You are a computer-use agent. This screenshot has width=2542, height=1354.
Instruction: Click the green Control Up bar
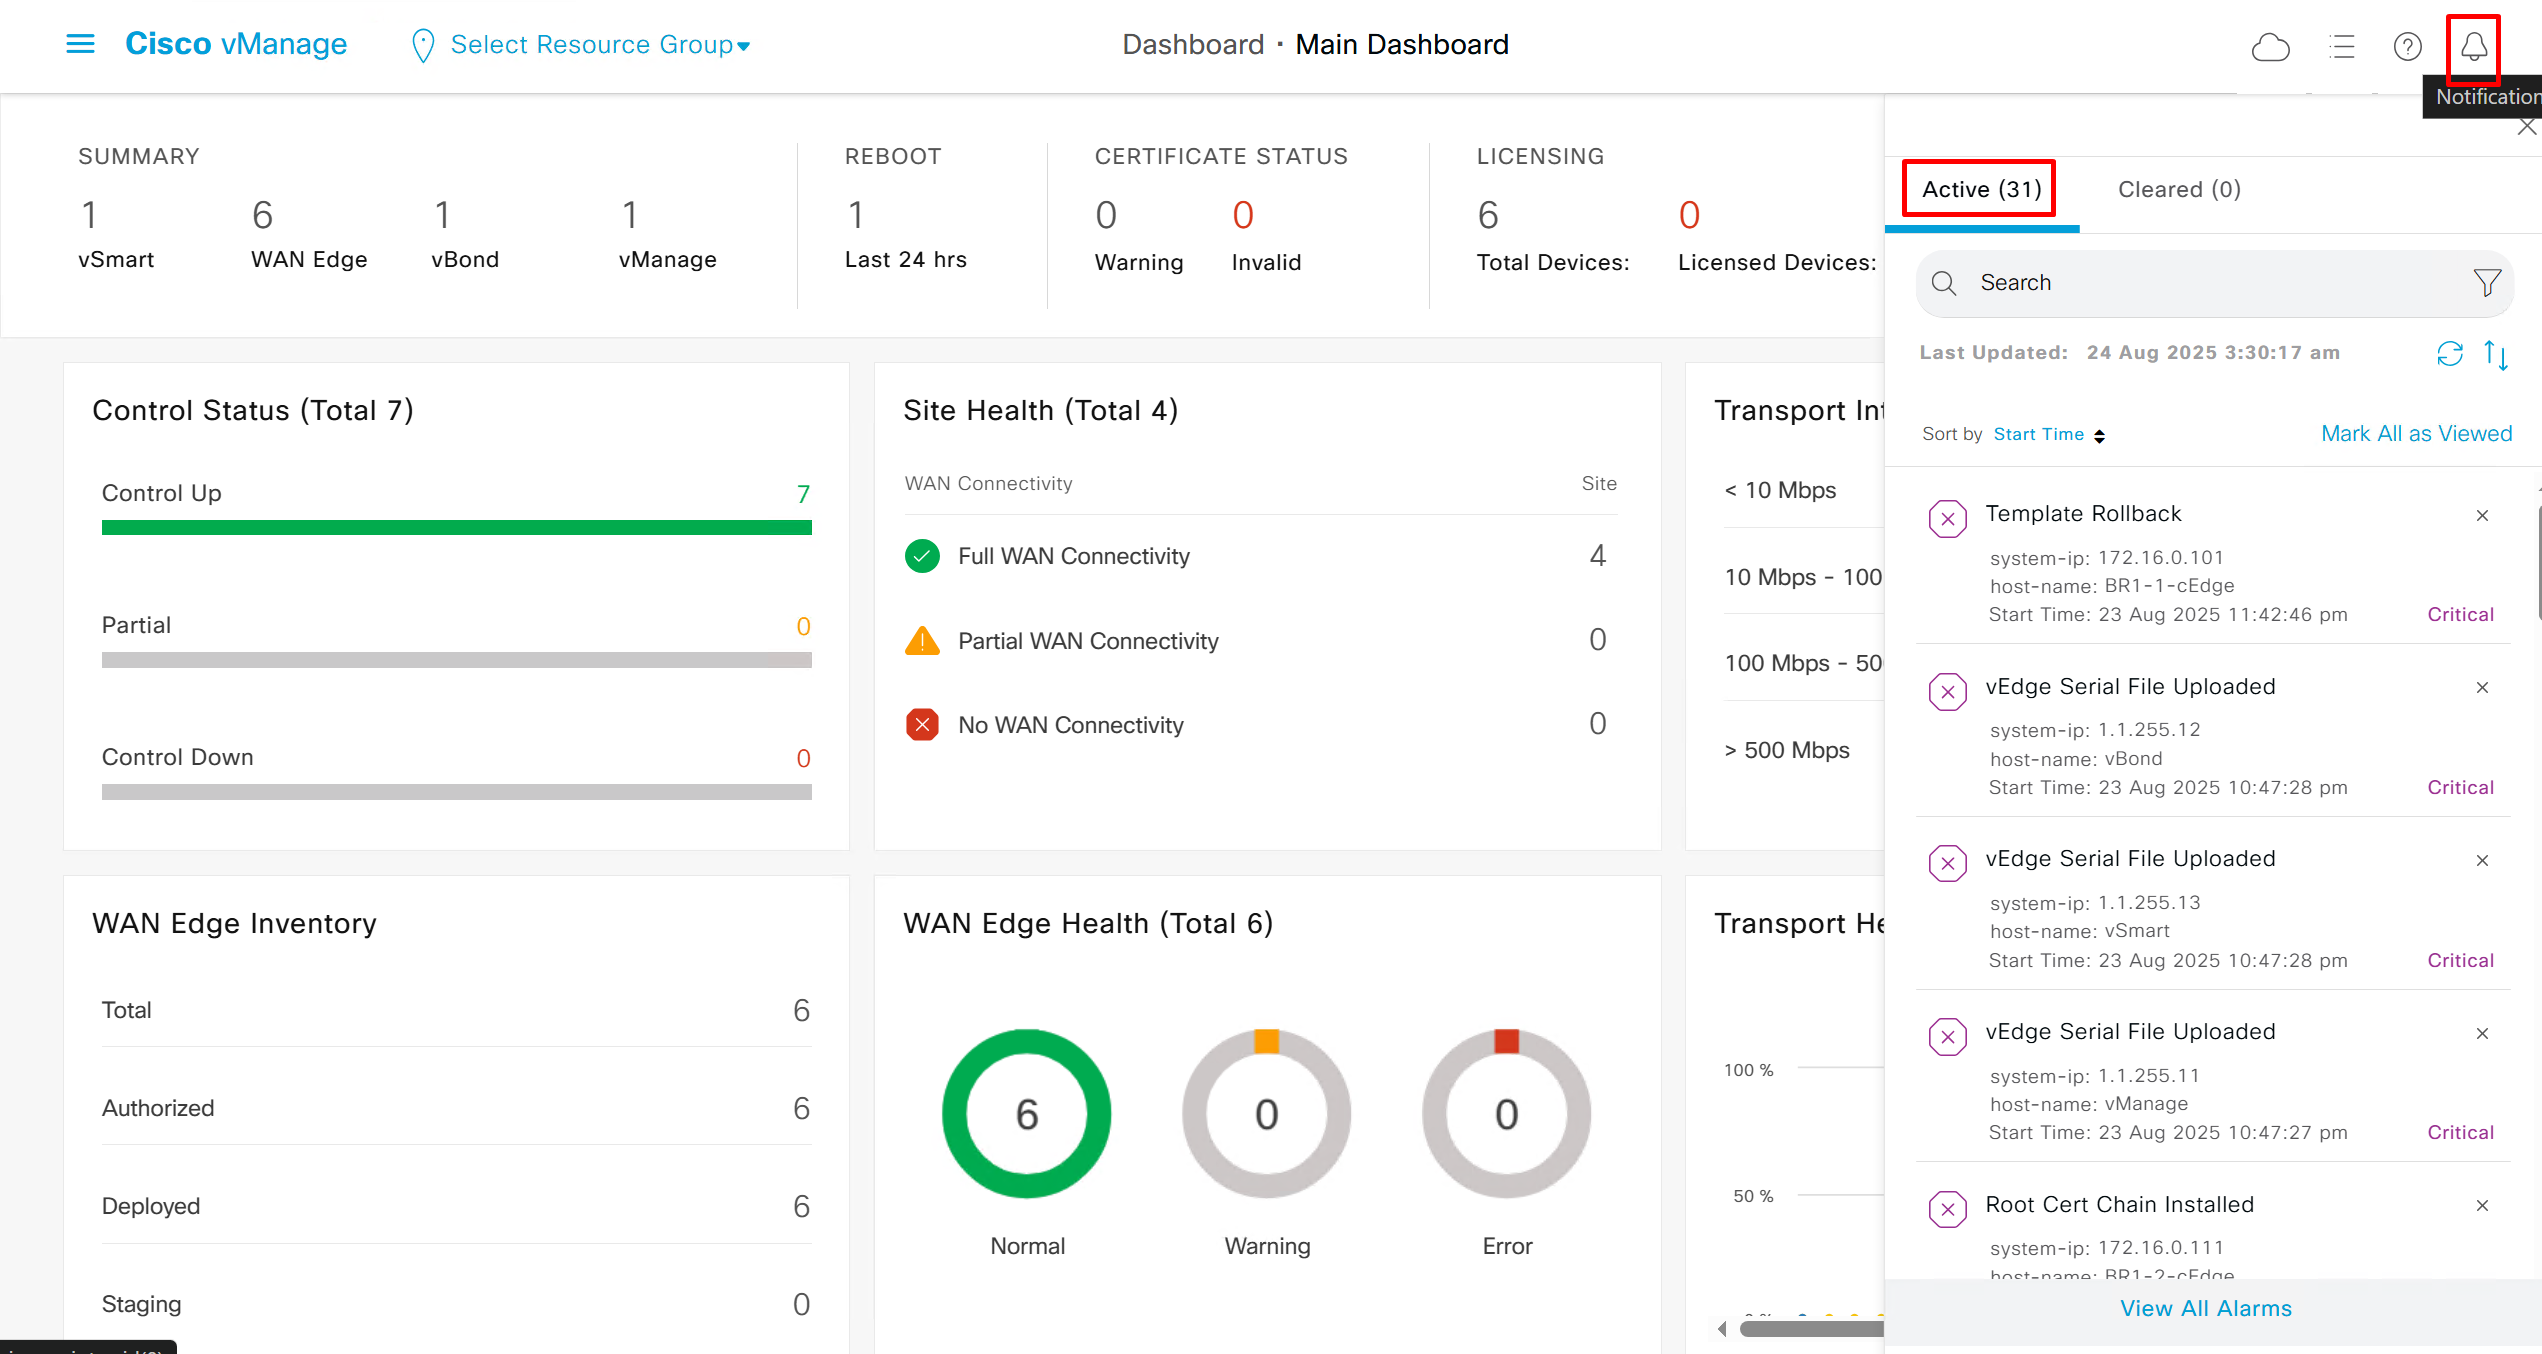pyautogui.click(x=456, y=527)
